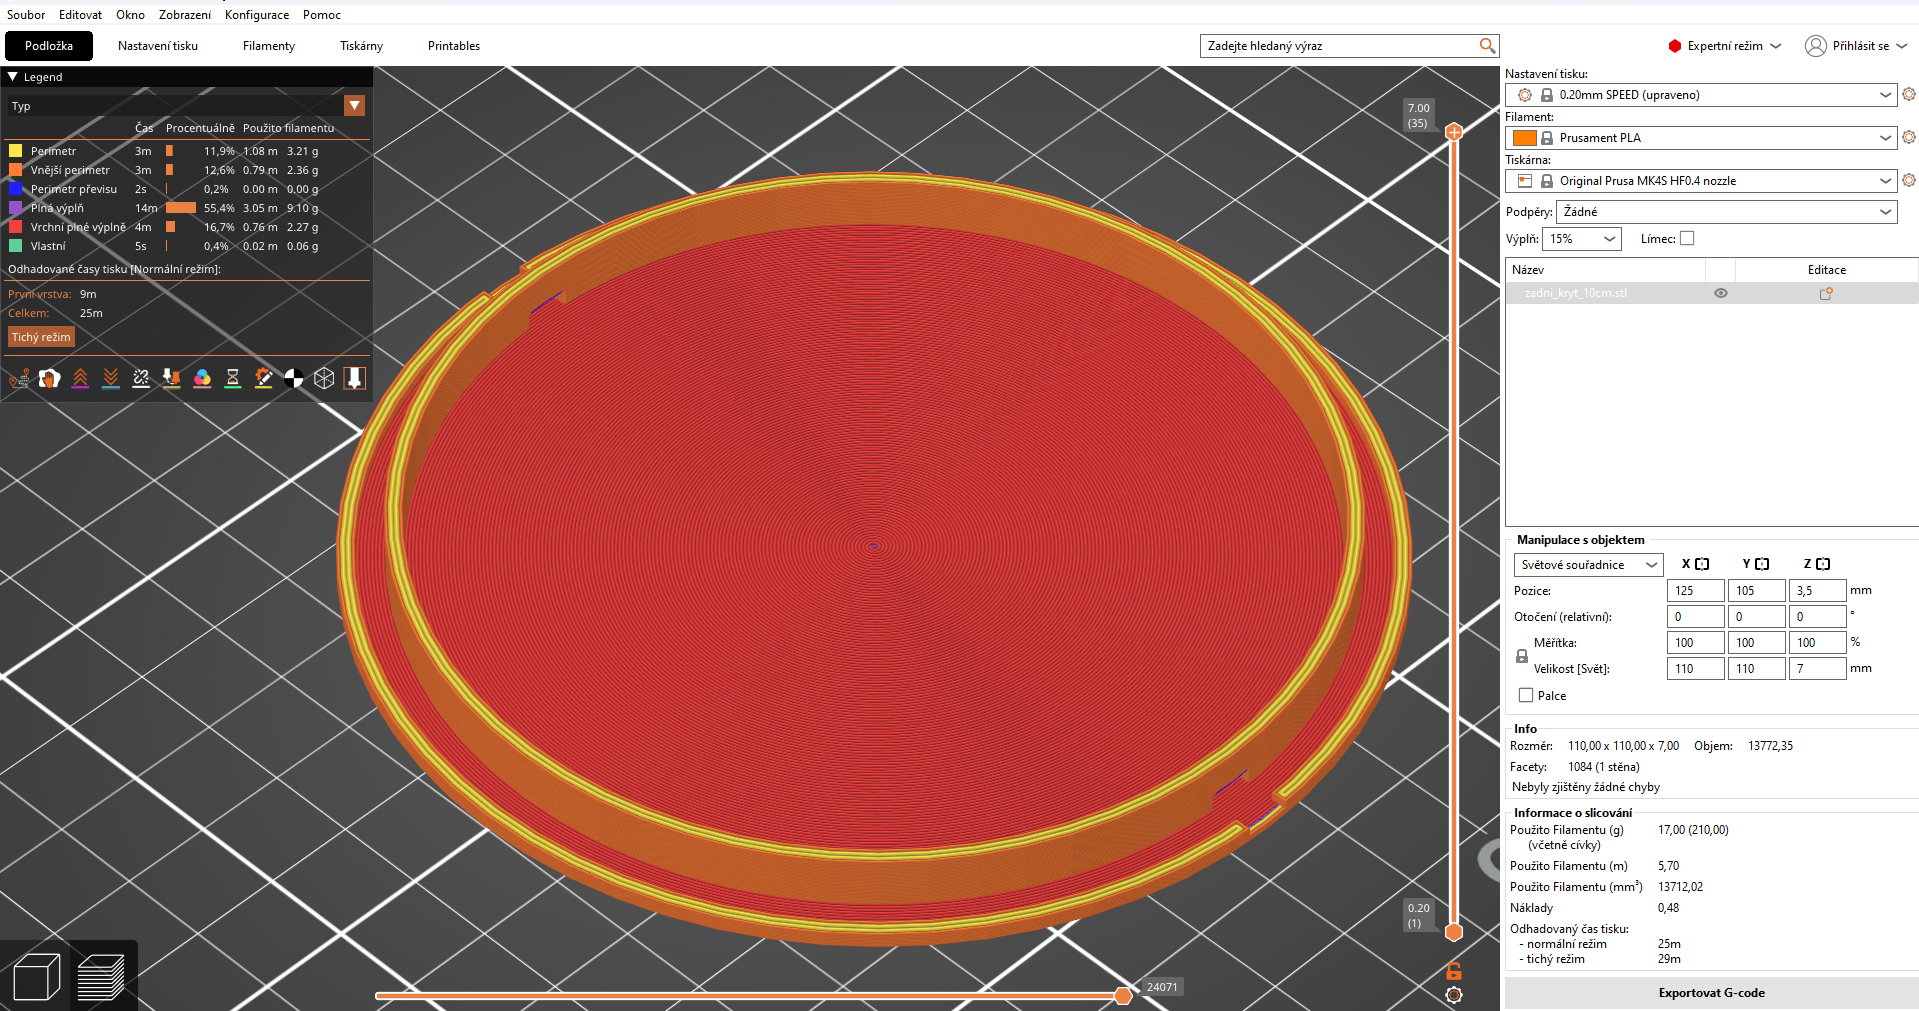The width and height of the screenshot is (1919, 1011).
Task: Toggle shells wireframe cube icon
Action: [324, 378]
